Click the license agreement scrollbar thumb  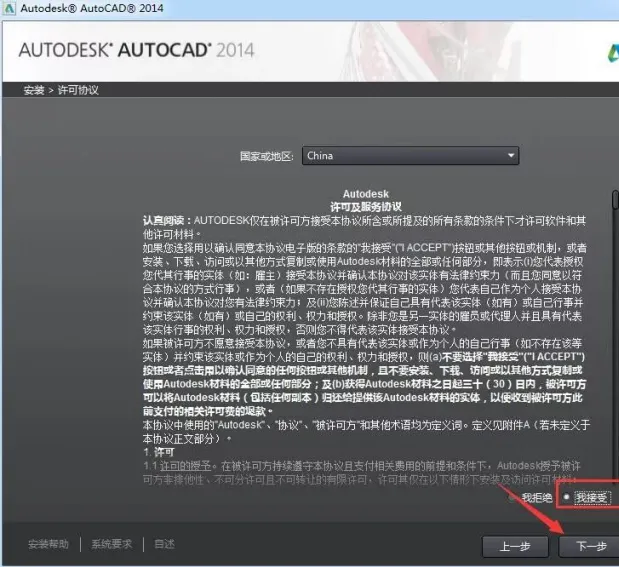coord(615,199)
